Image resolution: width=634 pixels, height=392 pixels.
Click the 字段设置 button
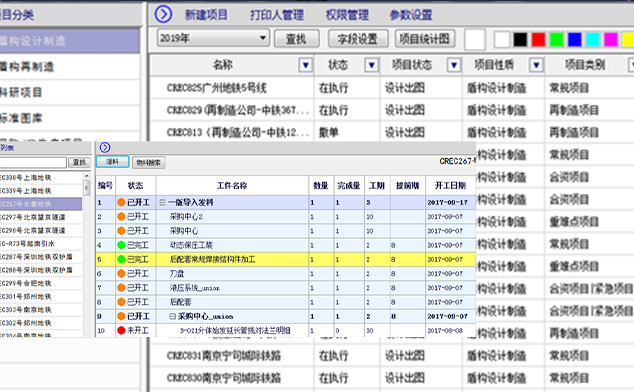click(358, 39)
